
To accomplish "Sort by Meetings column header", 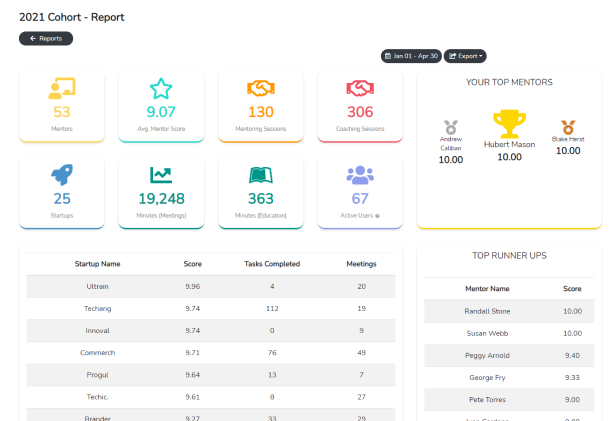I will [361, 264].
